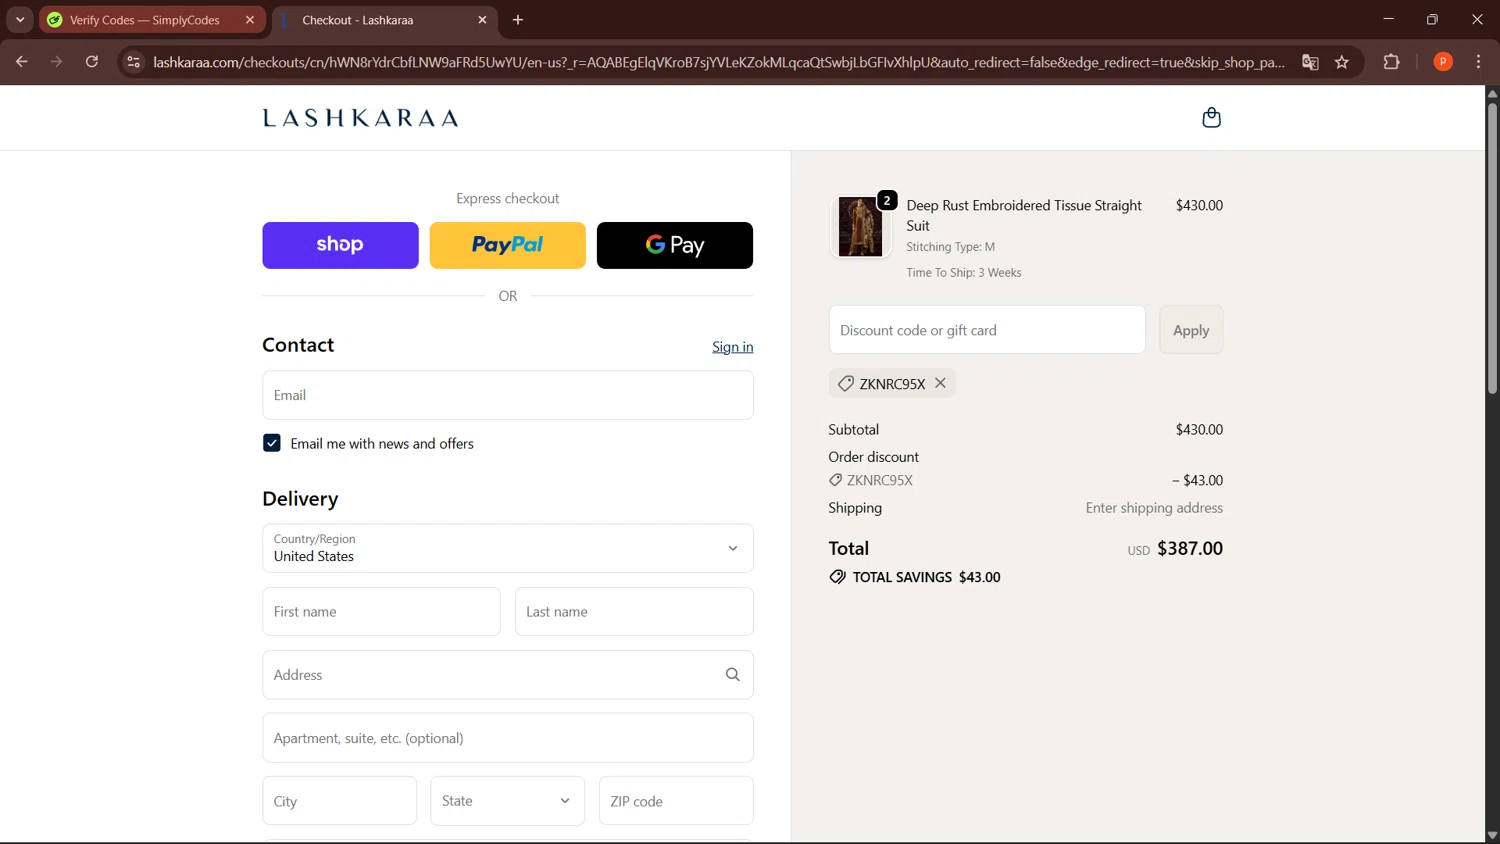Uncheck Email me with news and offers
Viewport: 1500px width, 844px height.
(x=272, y=443)
